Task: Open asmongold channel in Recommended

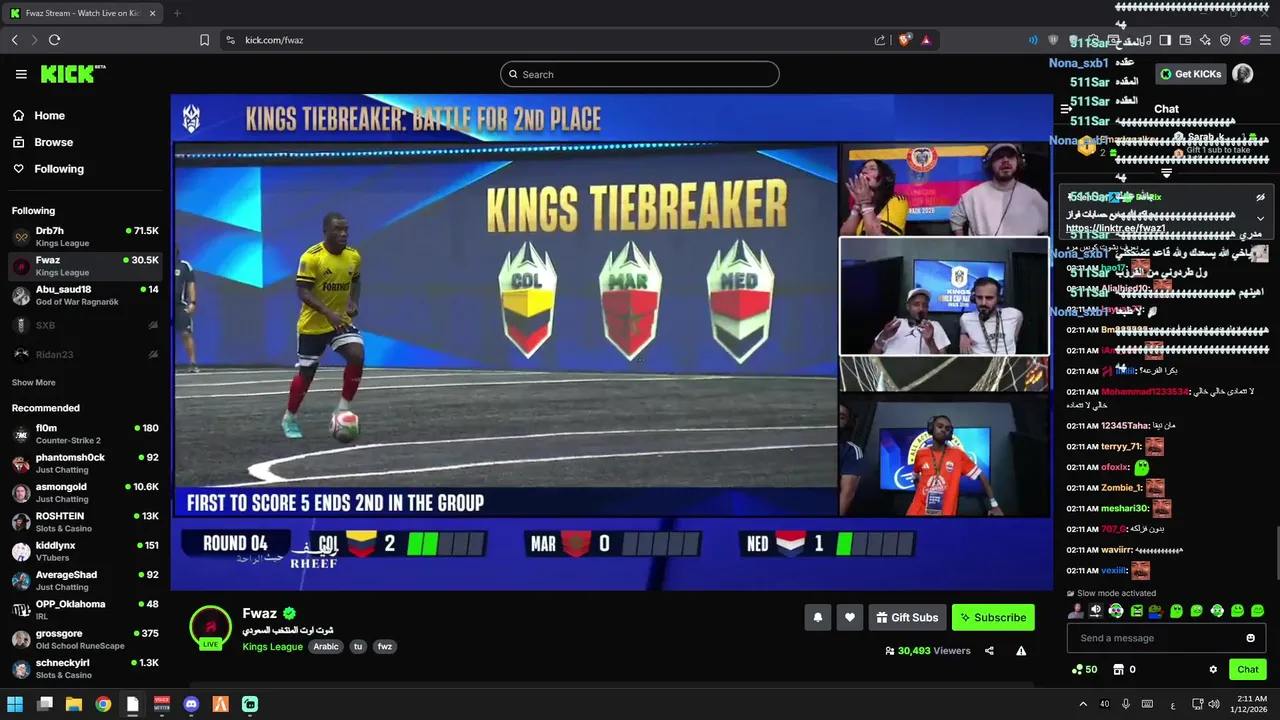Action: click(x=85, y=492)
